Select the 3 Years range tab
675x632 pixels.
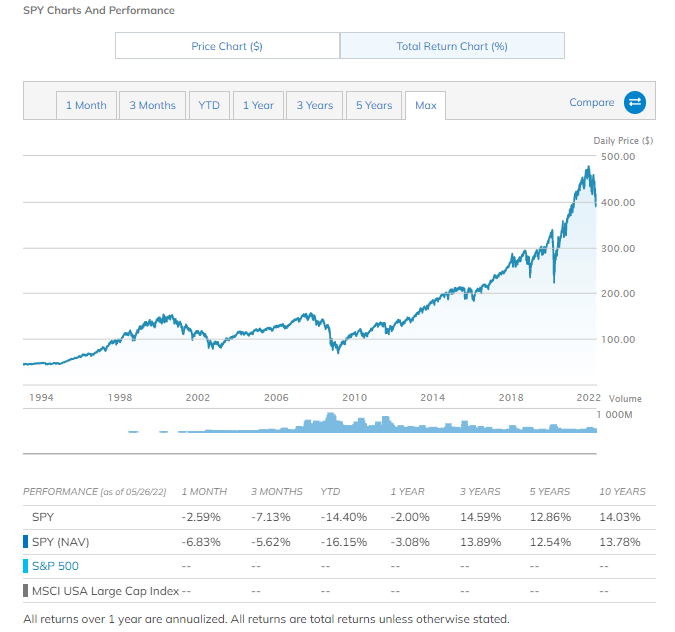coord(314,105)
